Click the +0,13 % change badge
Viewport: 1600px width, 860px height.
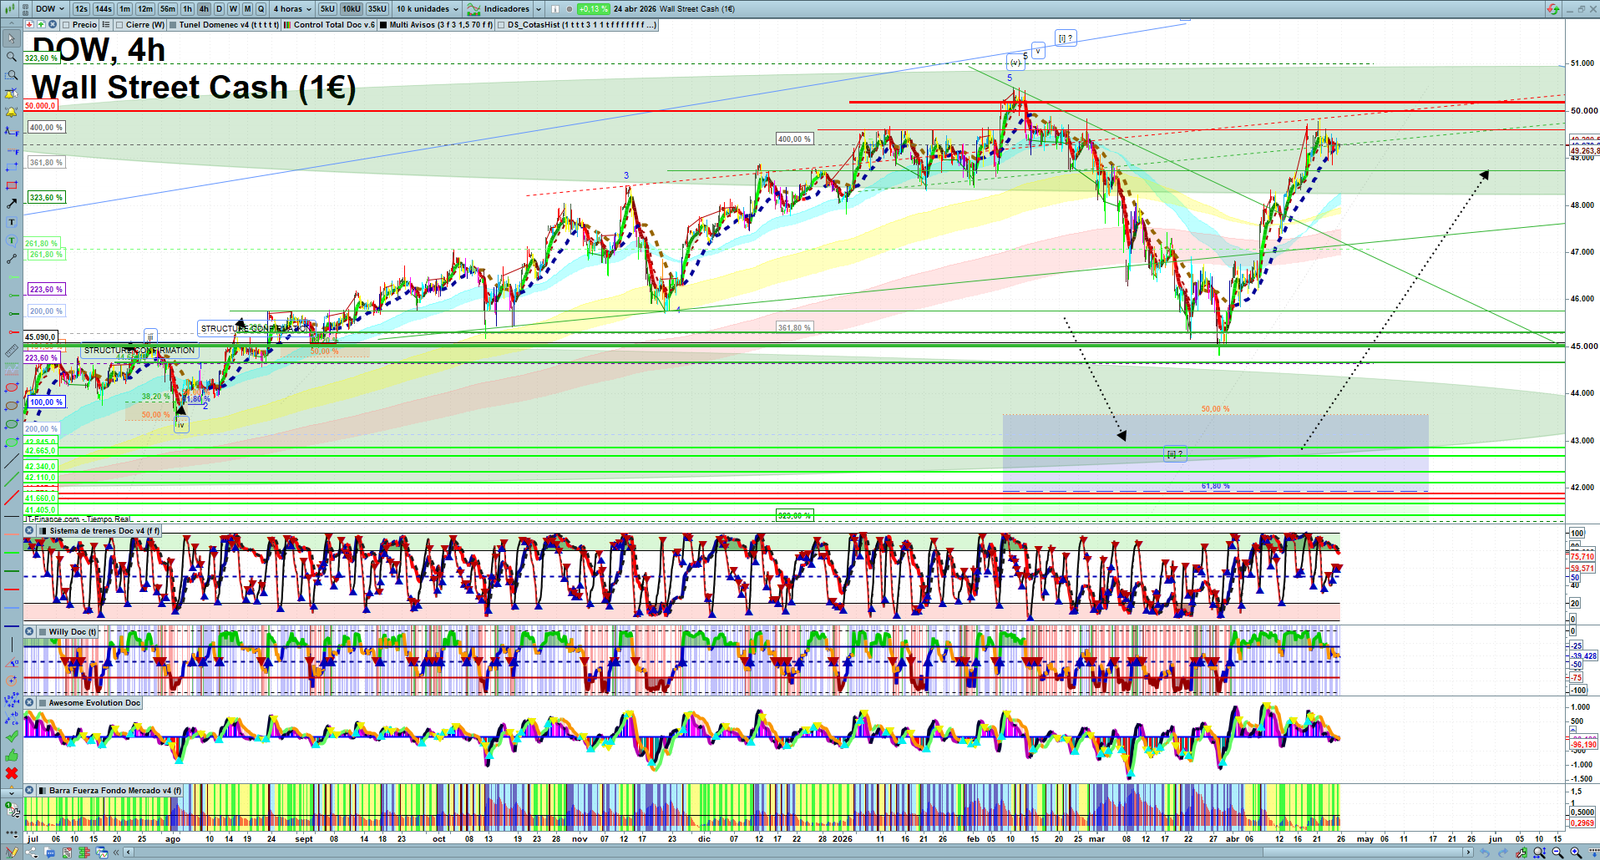(593, 9)
